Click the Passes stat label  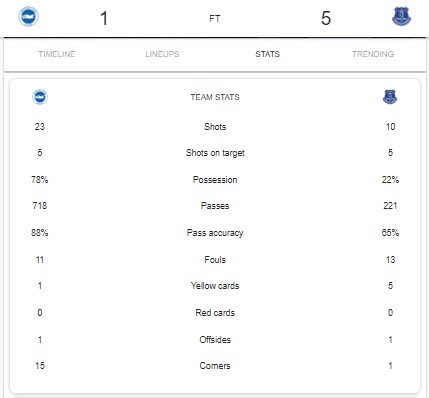tap(215, 206)
